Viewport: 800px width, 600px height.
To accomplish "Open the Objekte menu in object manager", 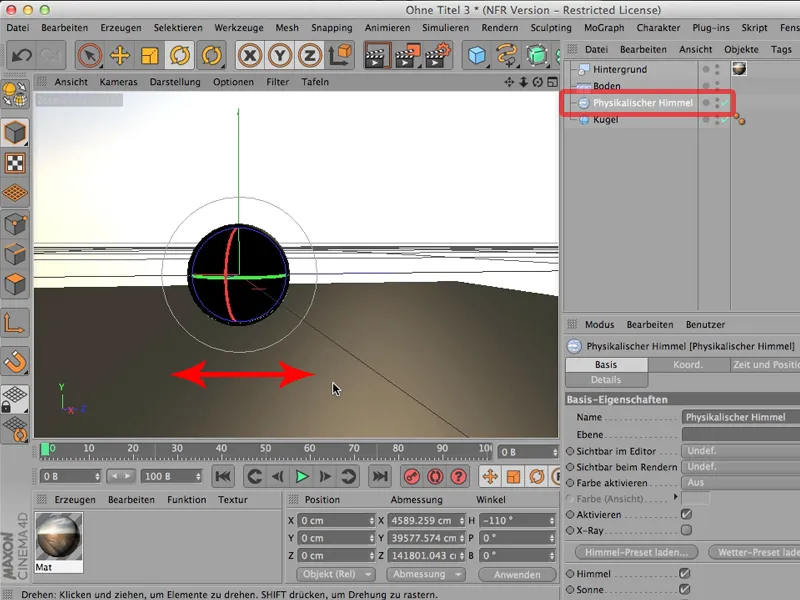I will tap(741, 49).
